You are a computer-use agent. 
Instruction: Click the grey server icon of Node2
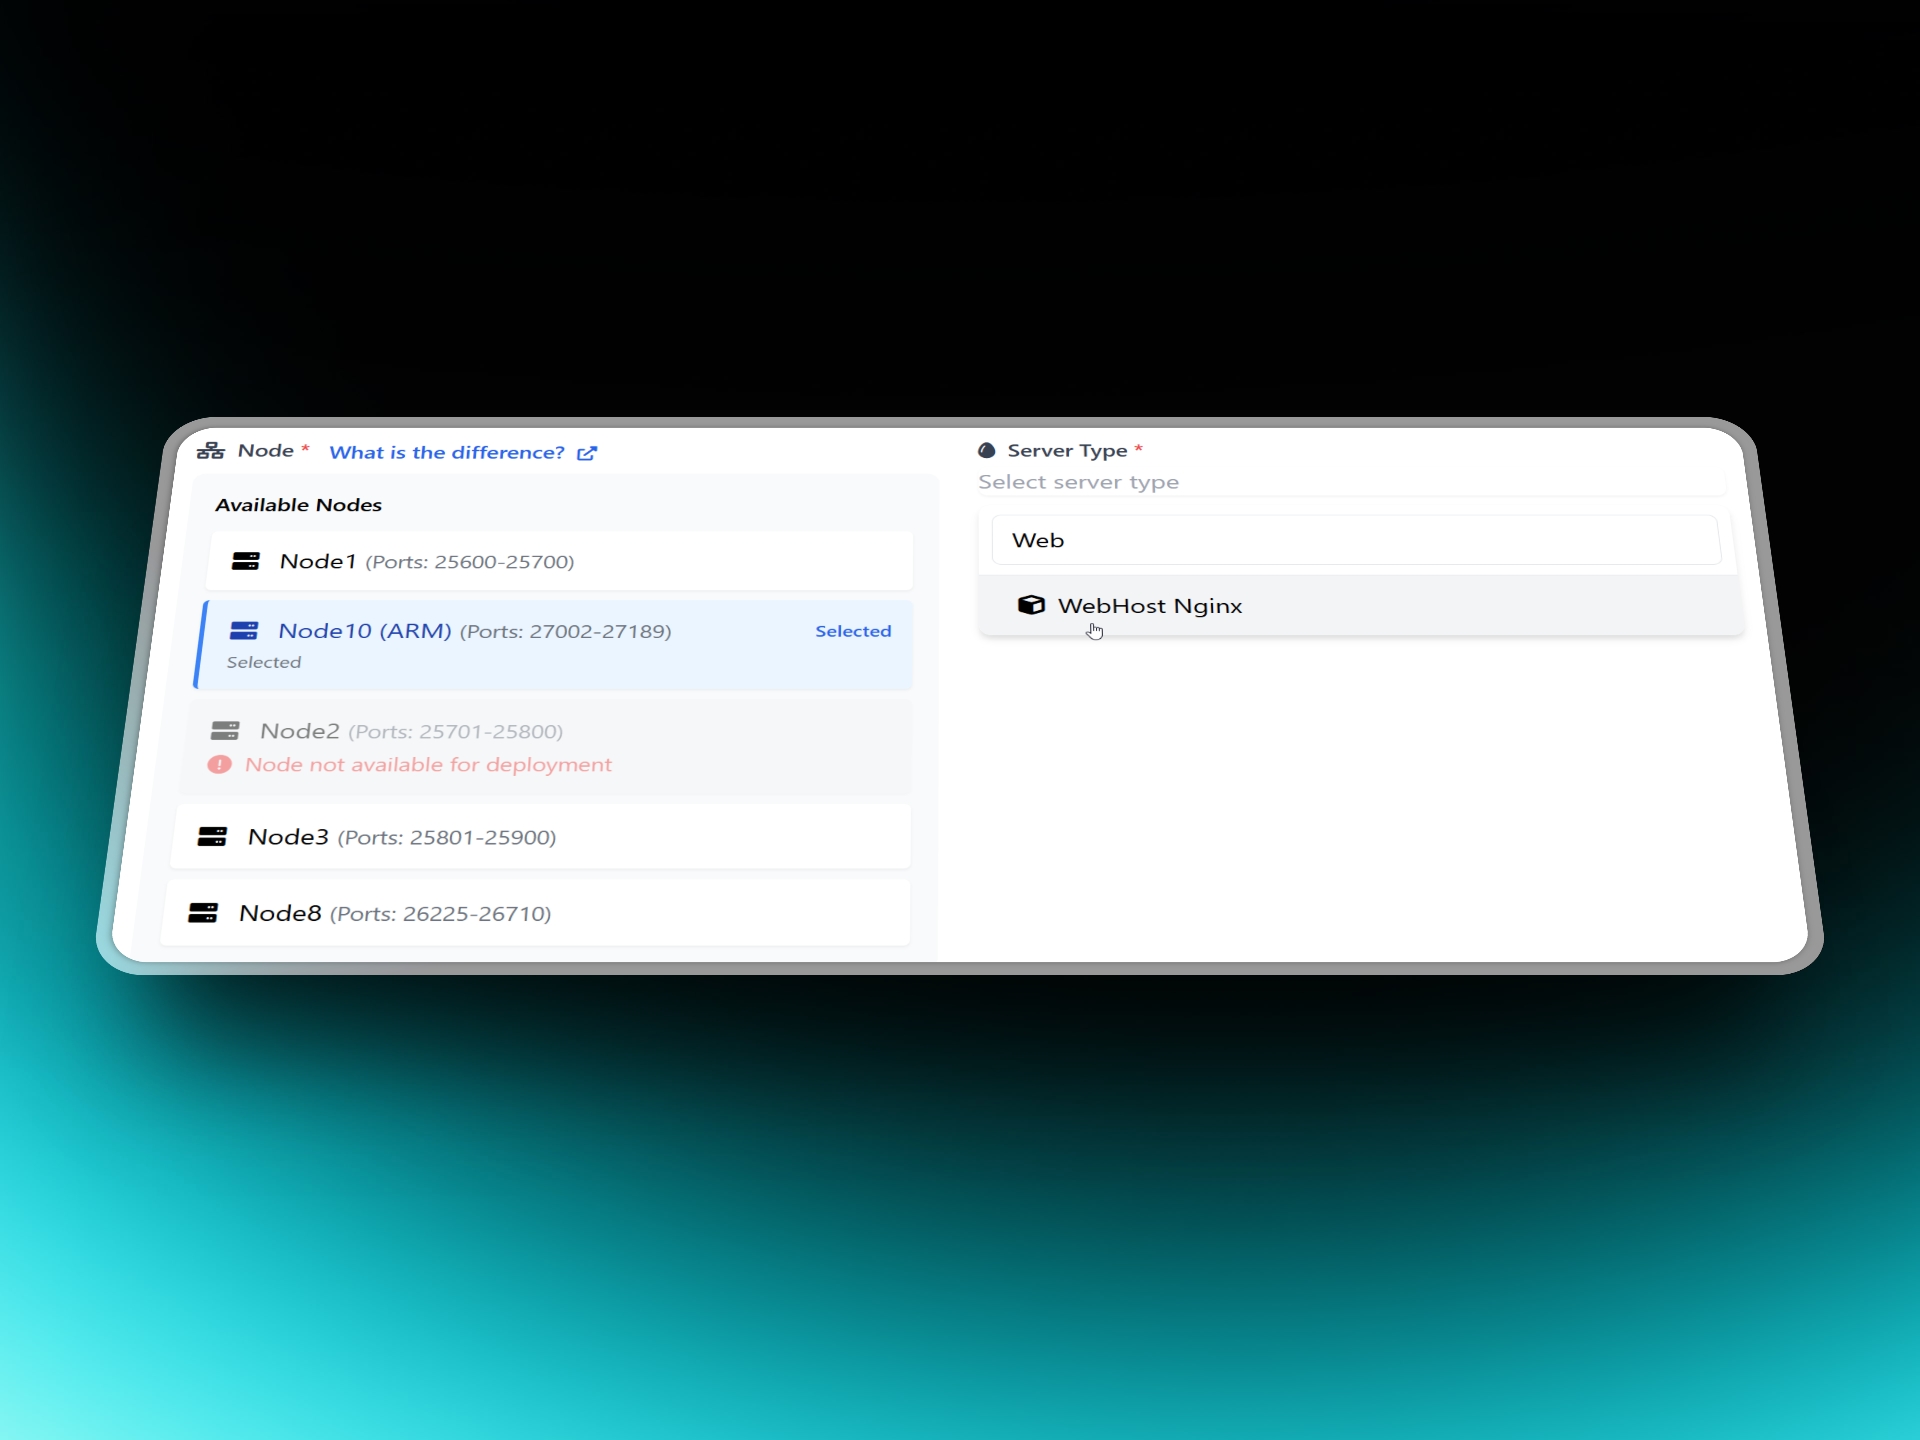pos(225,730)
